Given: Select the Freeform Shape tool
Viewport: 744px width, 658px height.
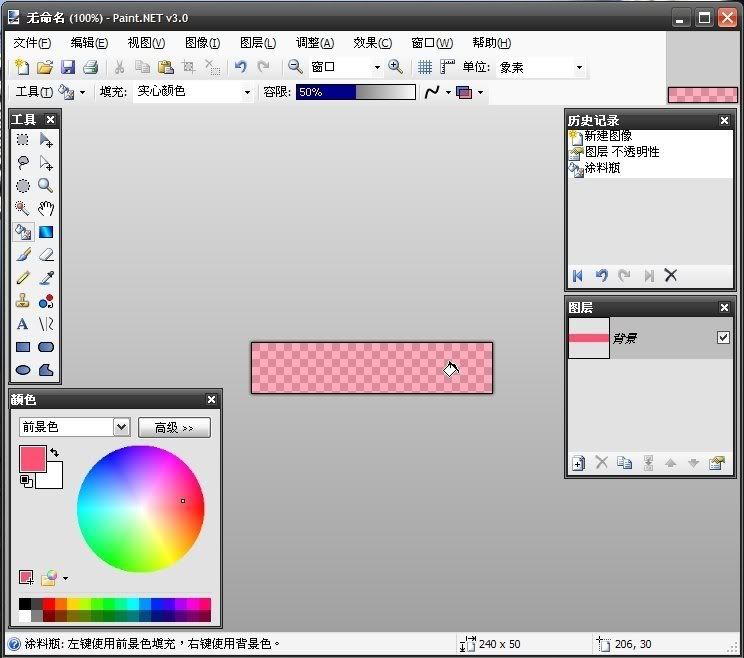Looking at the screenshot, I should pos(46,370).
